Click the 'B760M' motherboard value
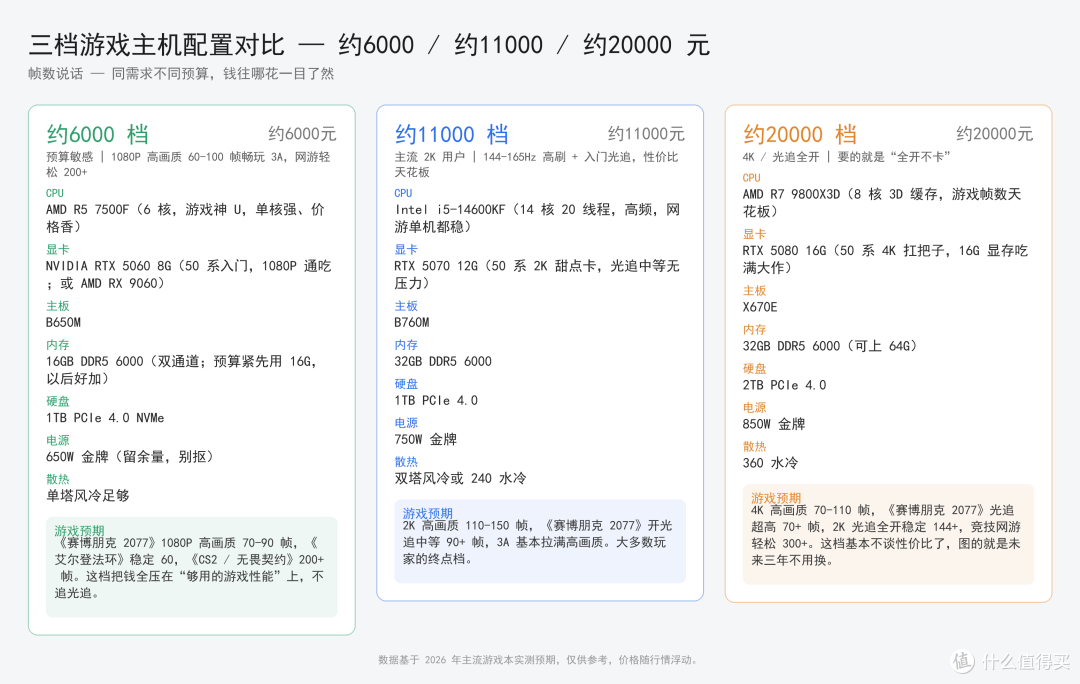 coord(412,322)
